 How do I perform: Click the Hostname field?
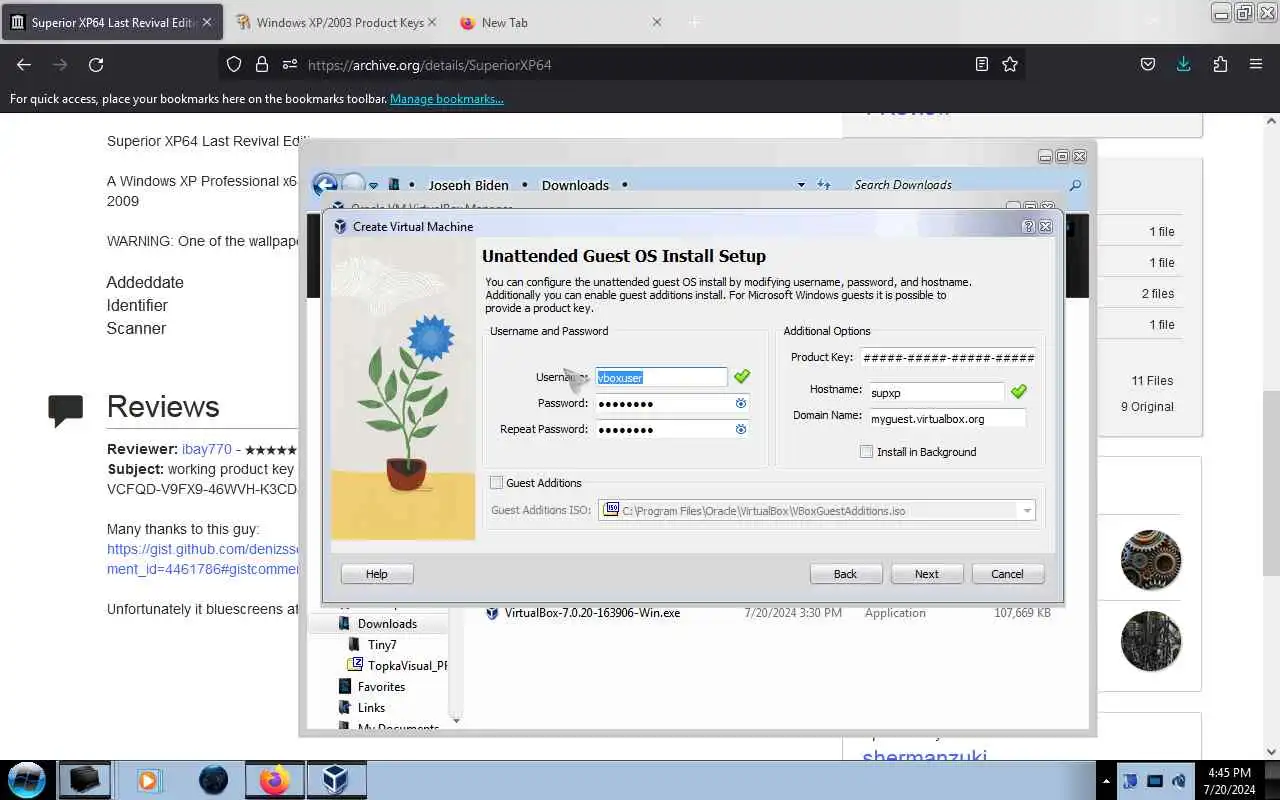pyautogui.click(x=935, y=392)
